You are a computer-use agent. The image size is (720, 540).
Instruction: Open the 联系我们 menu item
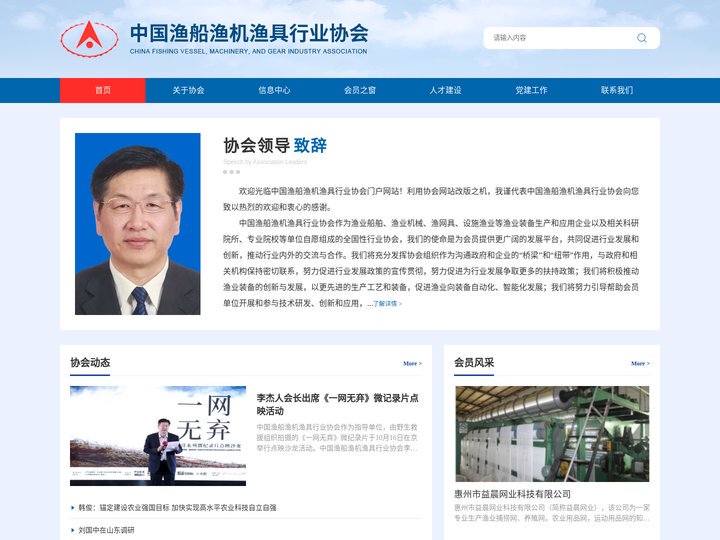click(x=617, y=90)
